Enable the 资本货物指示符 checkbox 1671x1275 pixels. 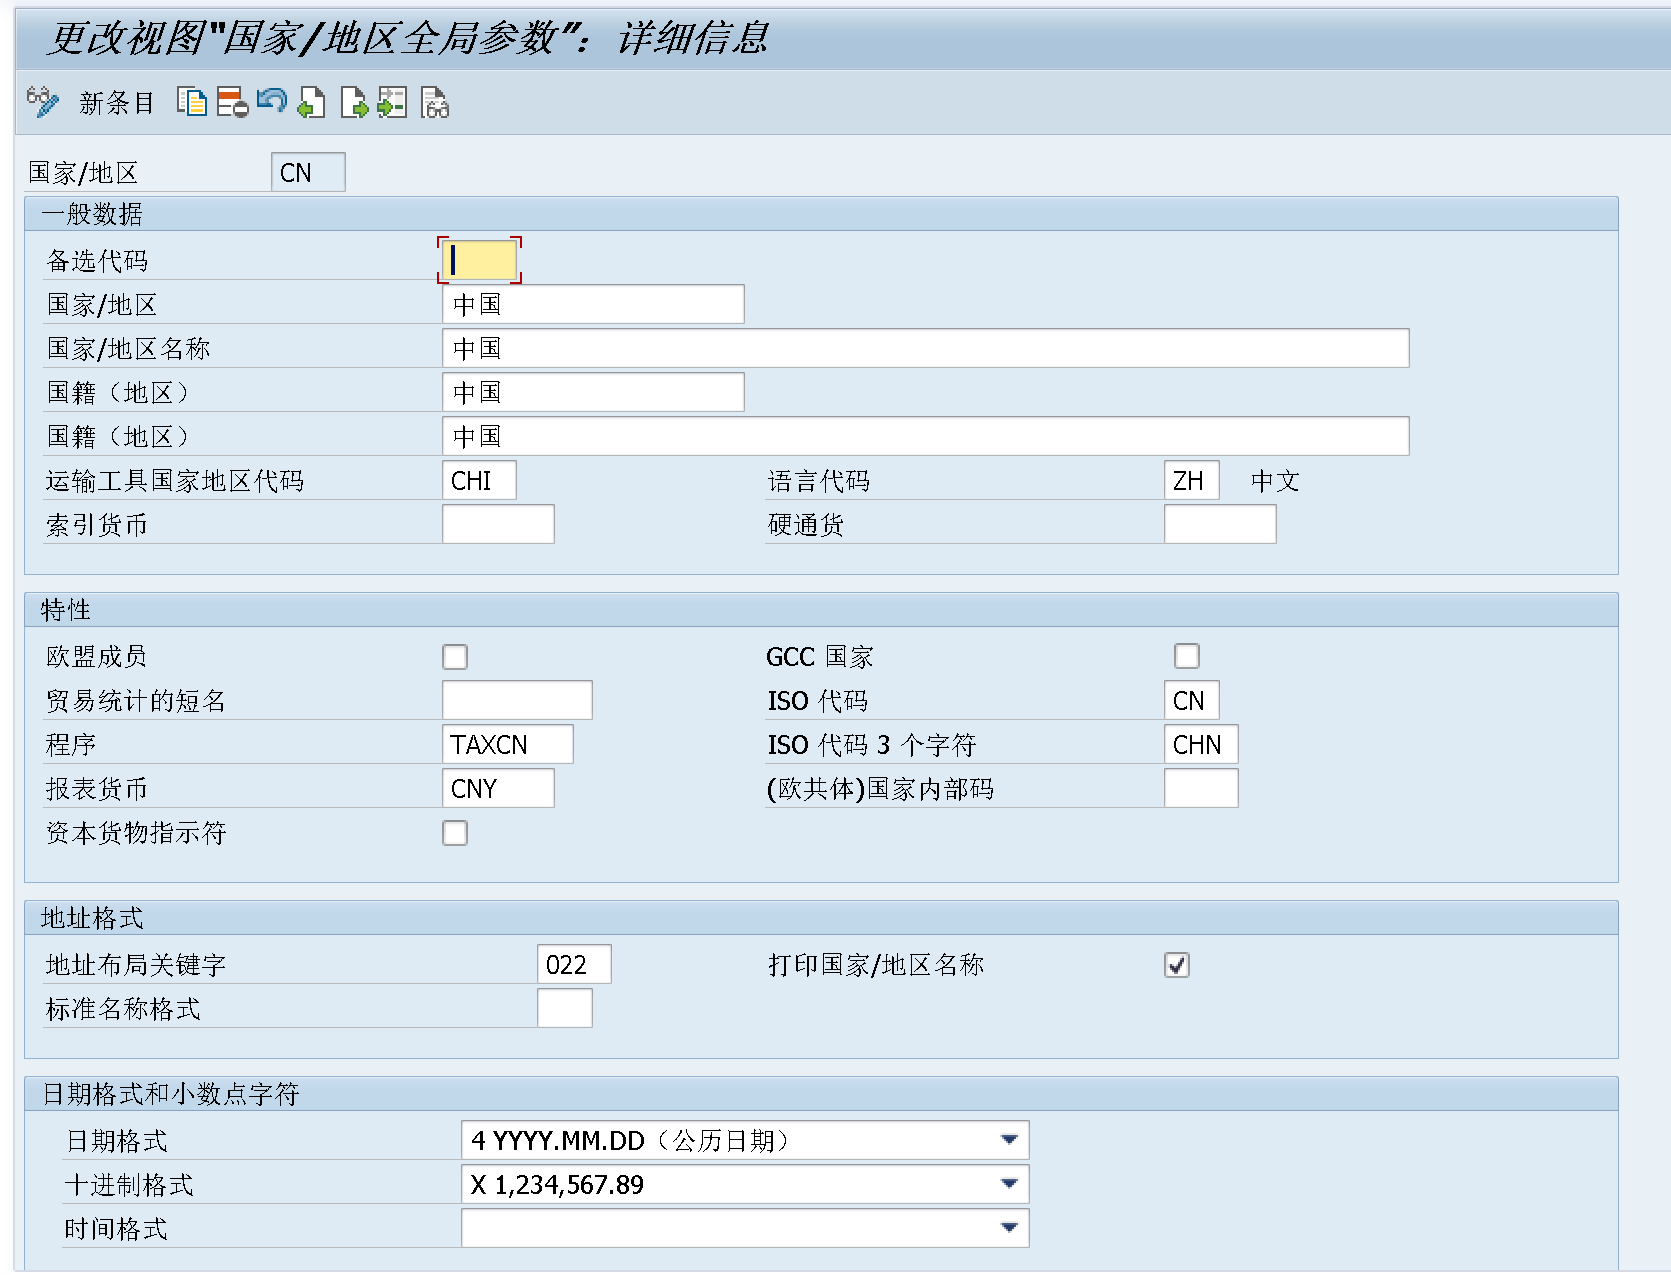pos(455,833)
